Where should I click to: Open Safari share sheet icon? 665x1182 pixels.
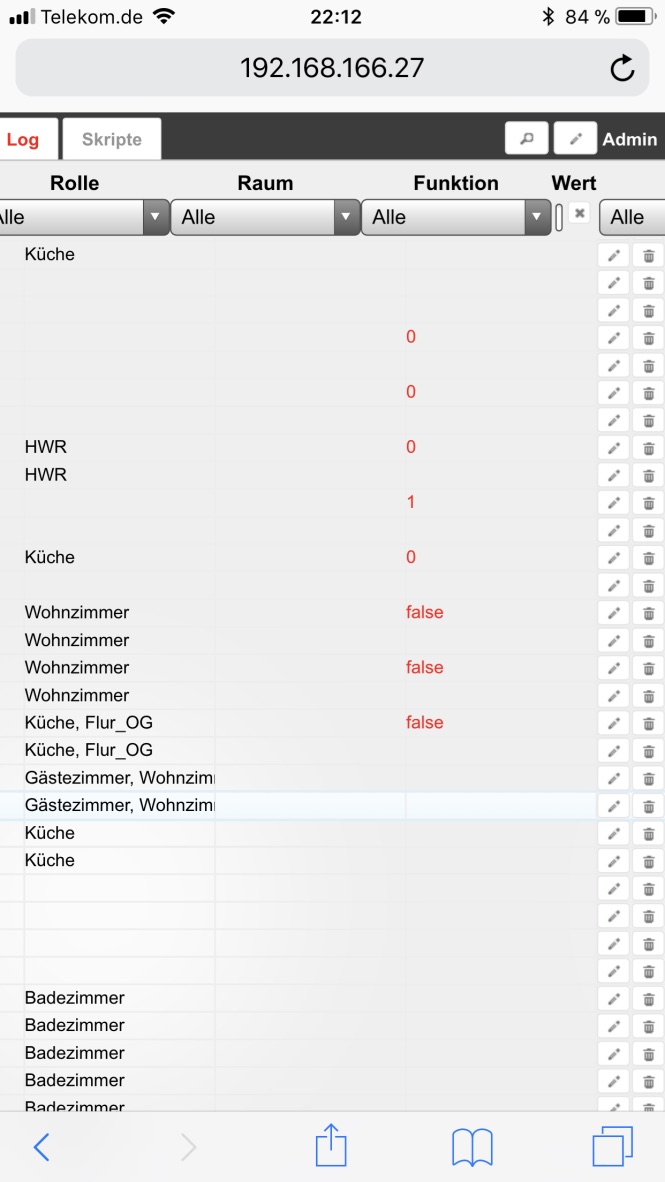(331, 1146)
